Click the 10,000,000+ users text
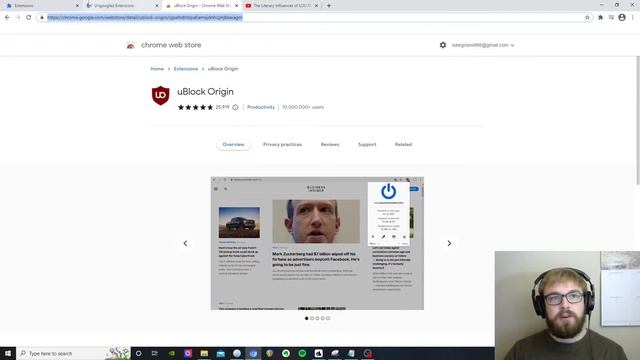Image resolution: width=640 pixels, height=360 pixels. [303, 107]
